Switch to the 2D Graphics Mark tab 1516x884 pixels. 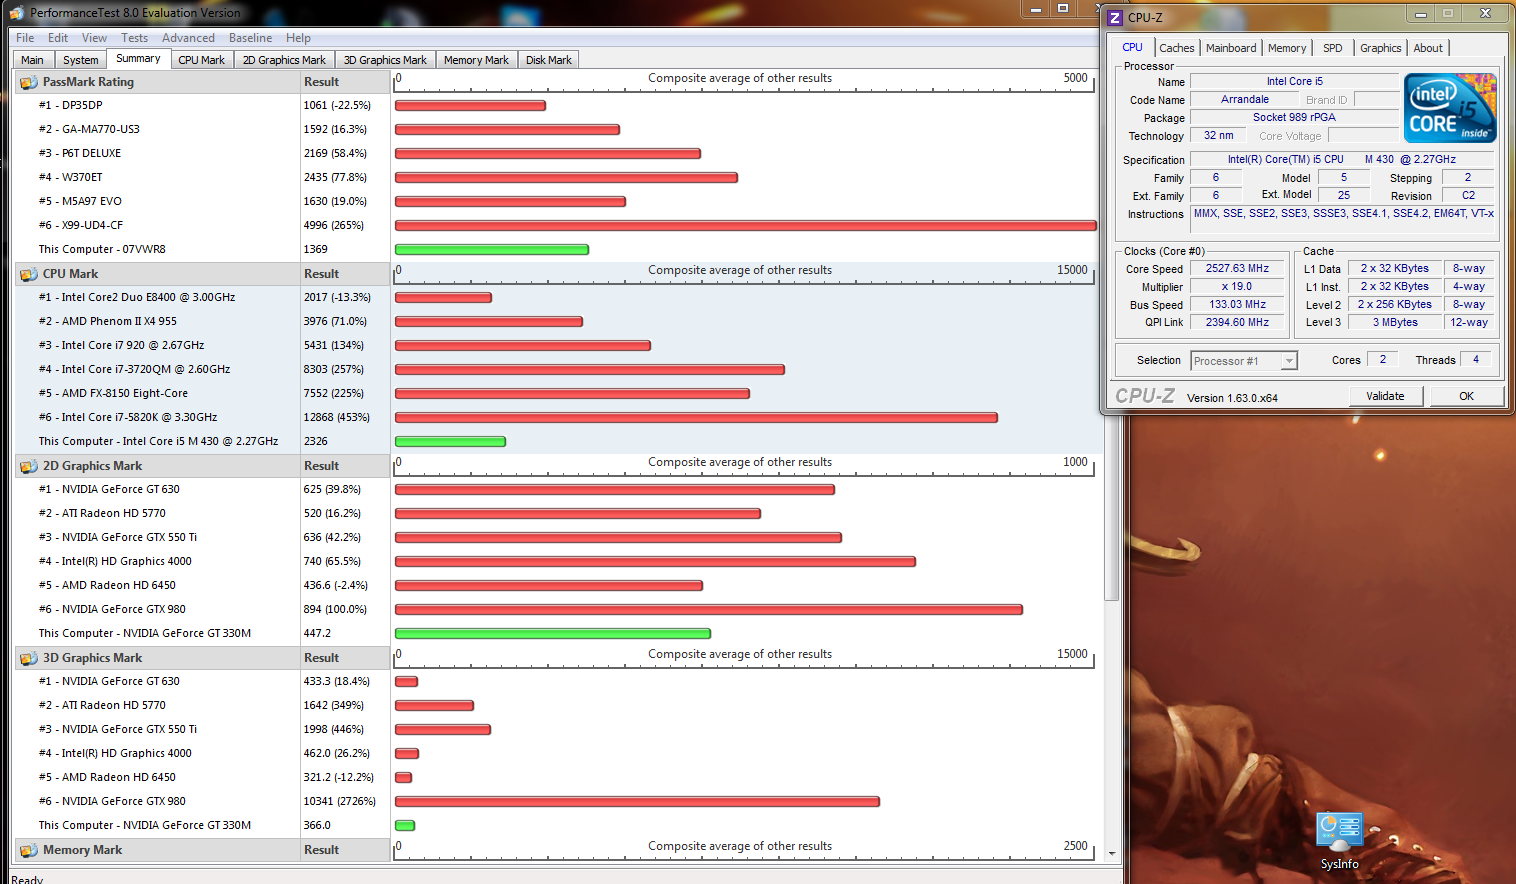(284, 60)
